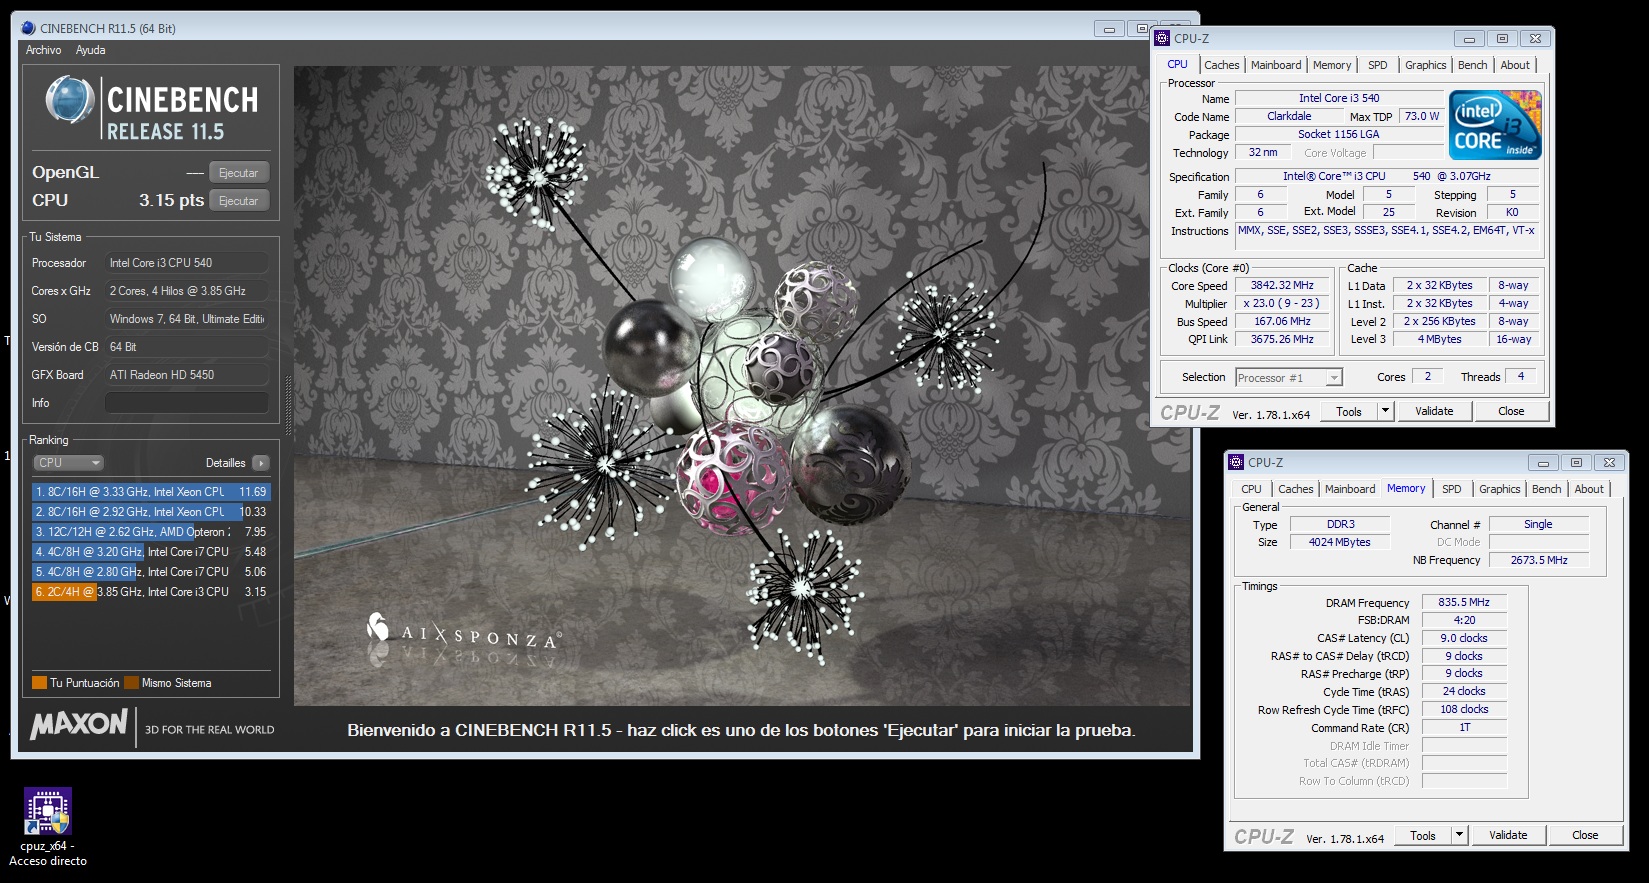The width and height of the screenshot is (1649, 883).
Task: Click the Core Speed value 3842.32 MHz
Action: pyautogui.click(x=1282, y=286)
